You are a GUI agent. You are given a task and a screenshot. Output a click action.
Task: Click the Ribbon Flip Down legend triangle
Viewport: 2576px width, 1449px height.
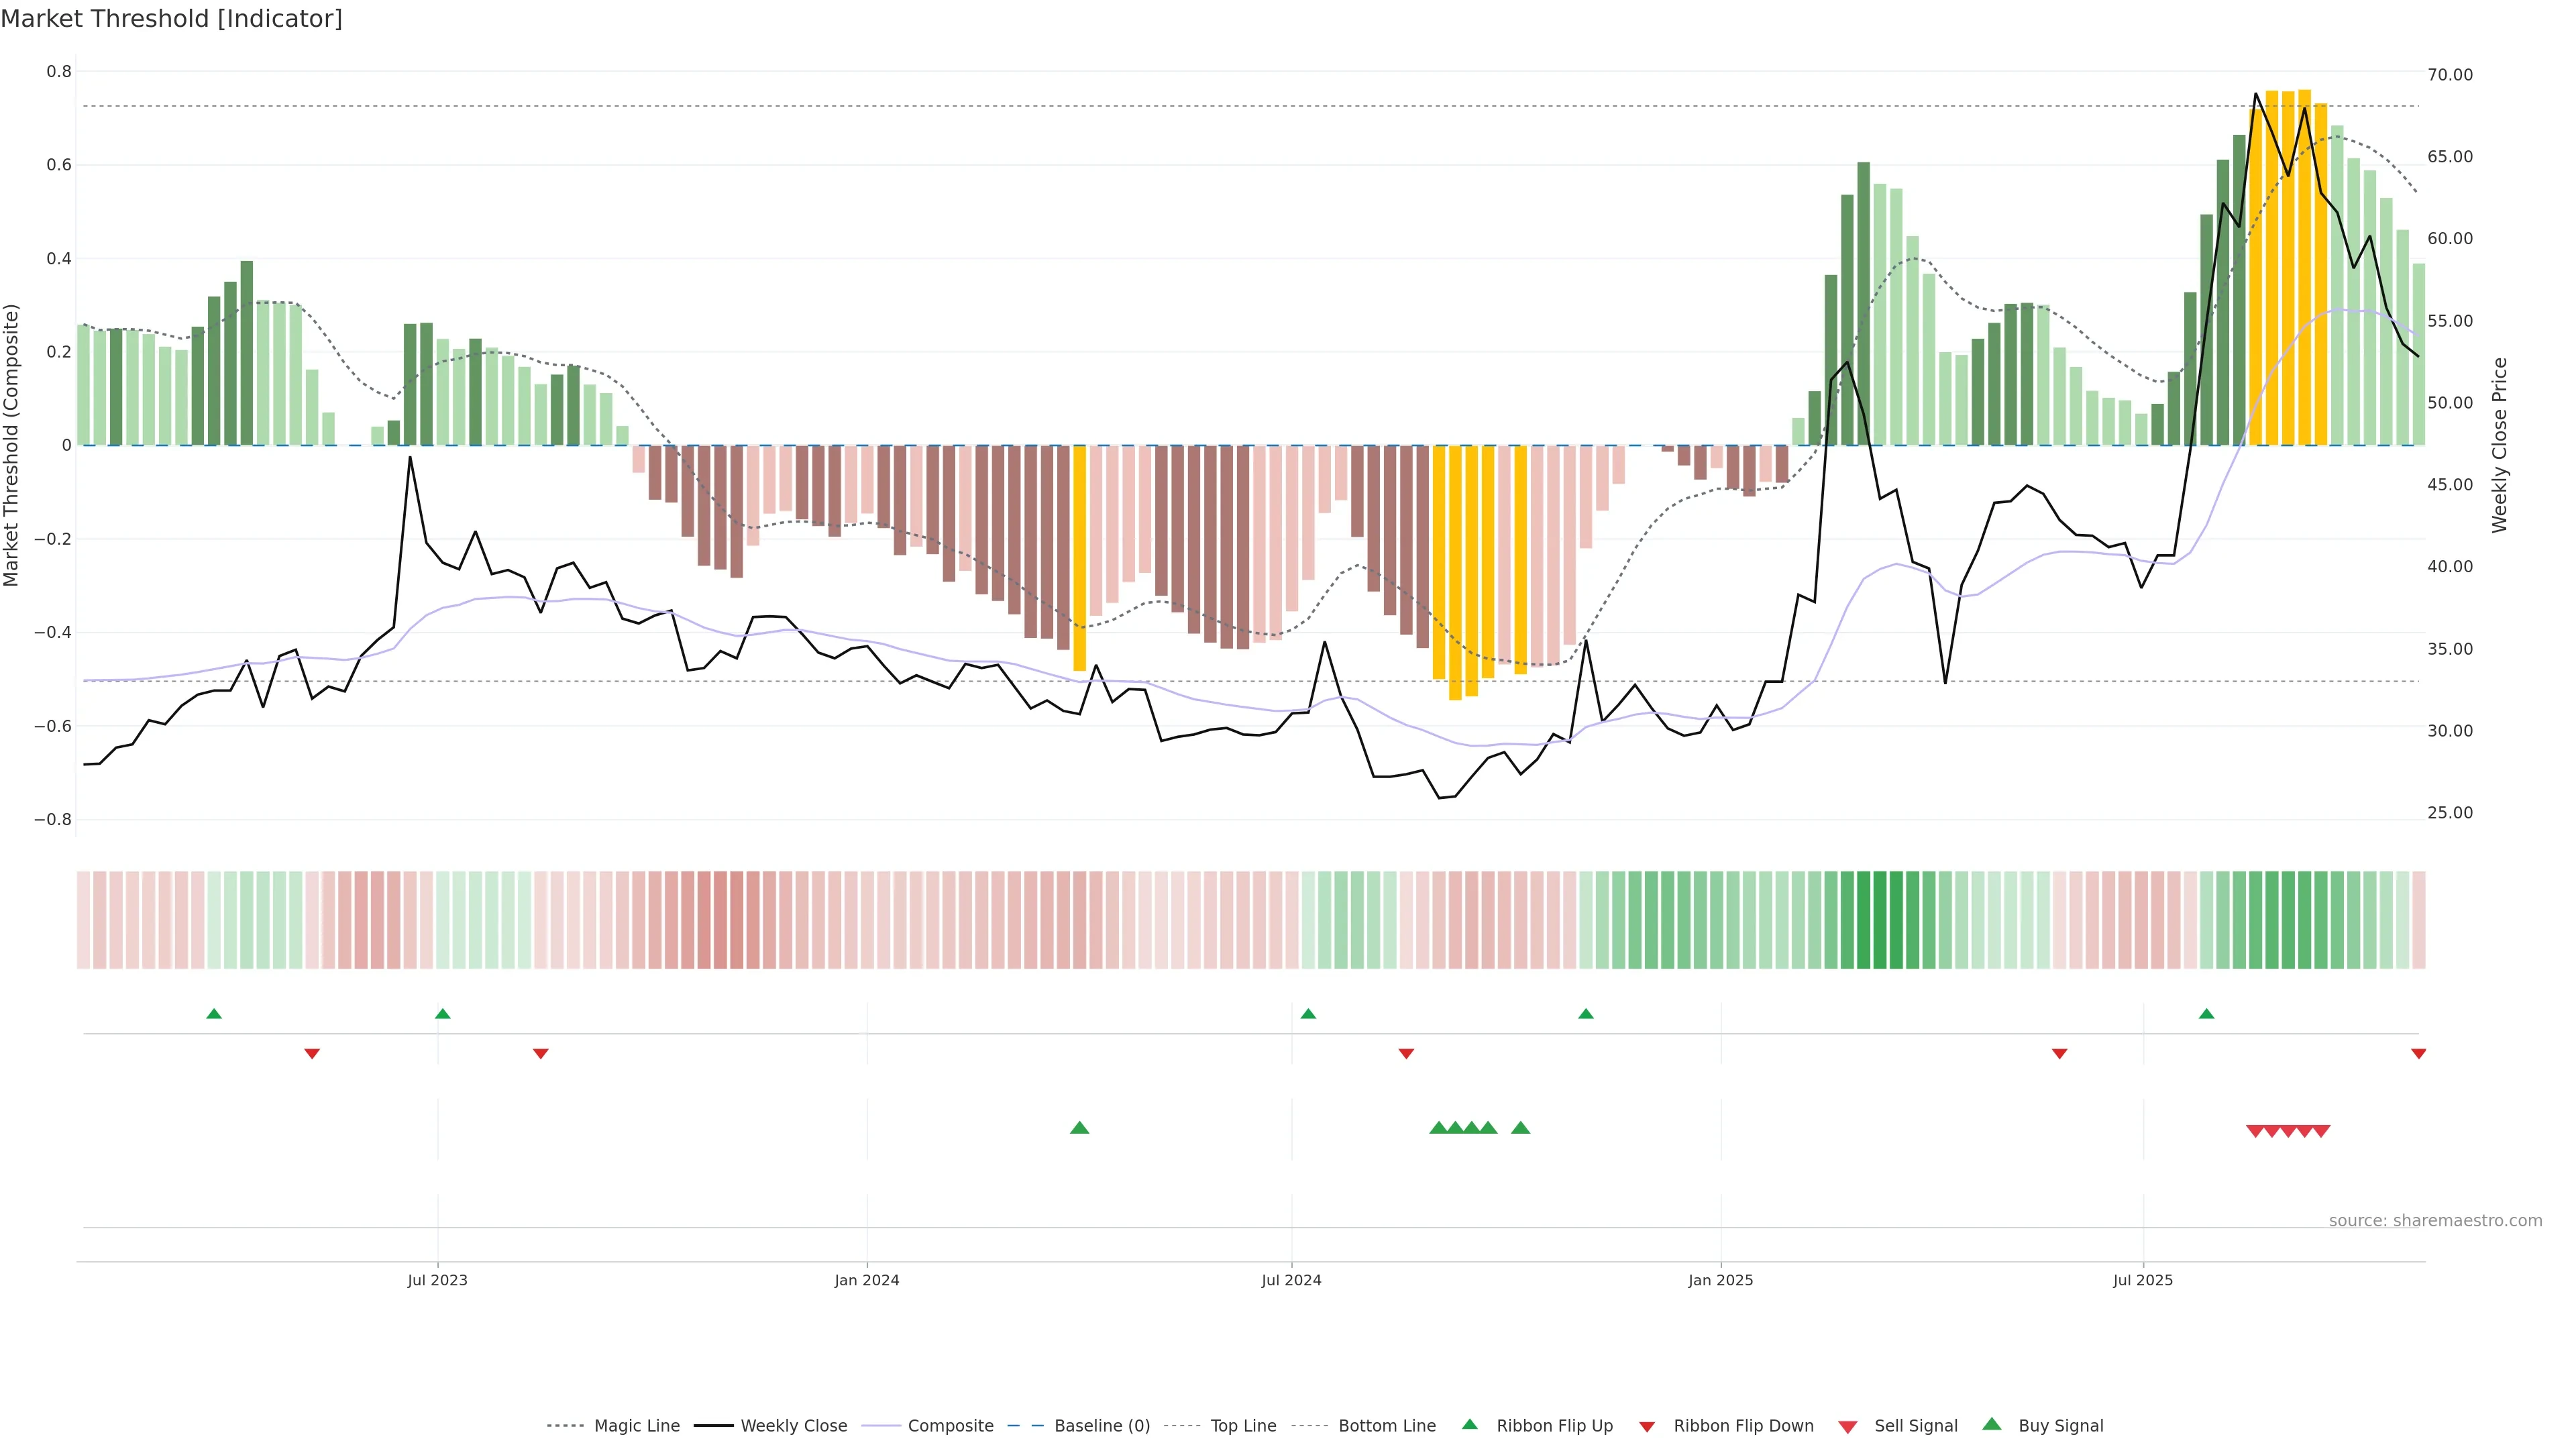click(1647, 1427)
